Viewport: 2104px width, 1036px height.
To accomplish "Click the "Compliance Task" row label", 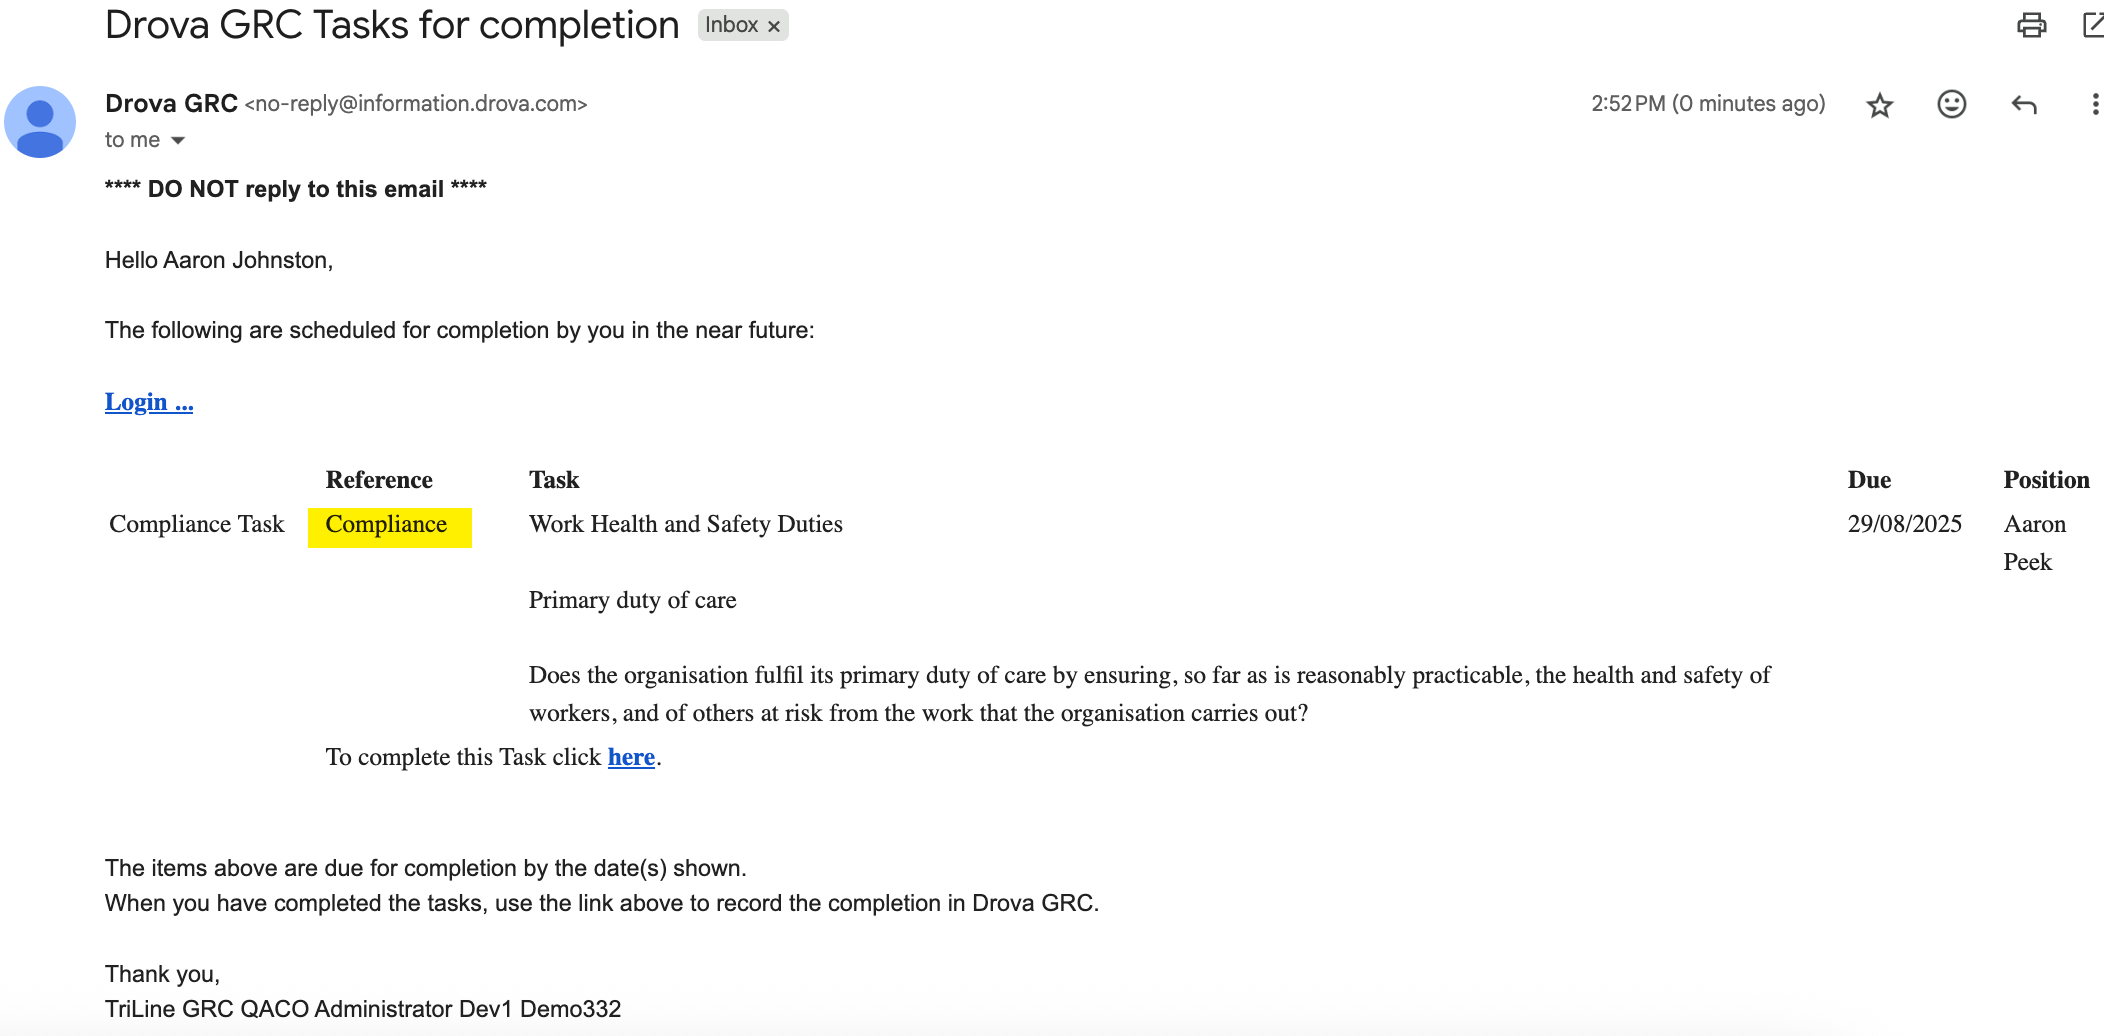I will [197, 524].
